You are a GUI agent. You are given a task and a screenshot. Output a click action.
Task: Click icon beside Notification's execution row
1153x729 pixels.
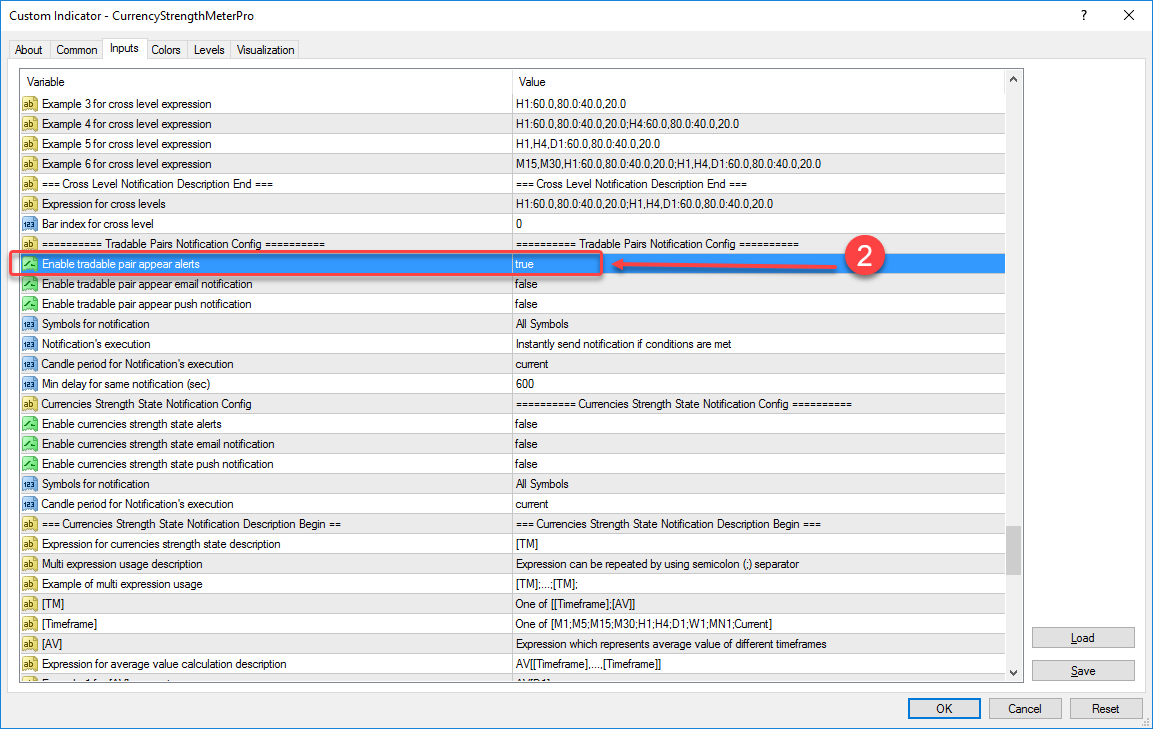pos(29,344)
